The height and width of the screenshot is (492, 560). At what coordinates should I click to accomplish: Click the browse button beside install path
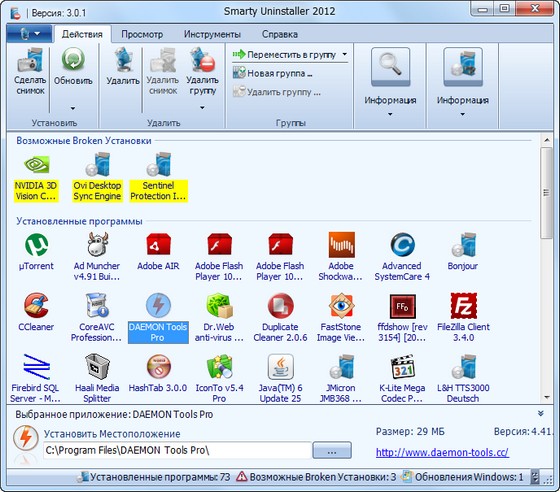pos(332,450)
